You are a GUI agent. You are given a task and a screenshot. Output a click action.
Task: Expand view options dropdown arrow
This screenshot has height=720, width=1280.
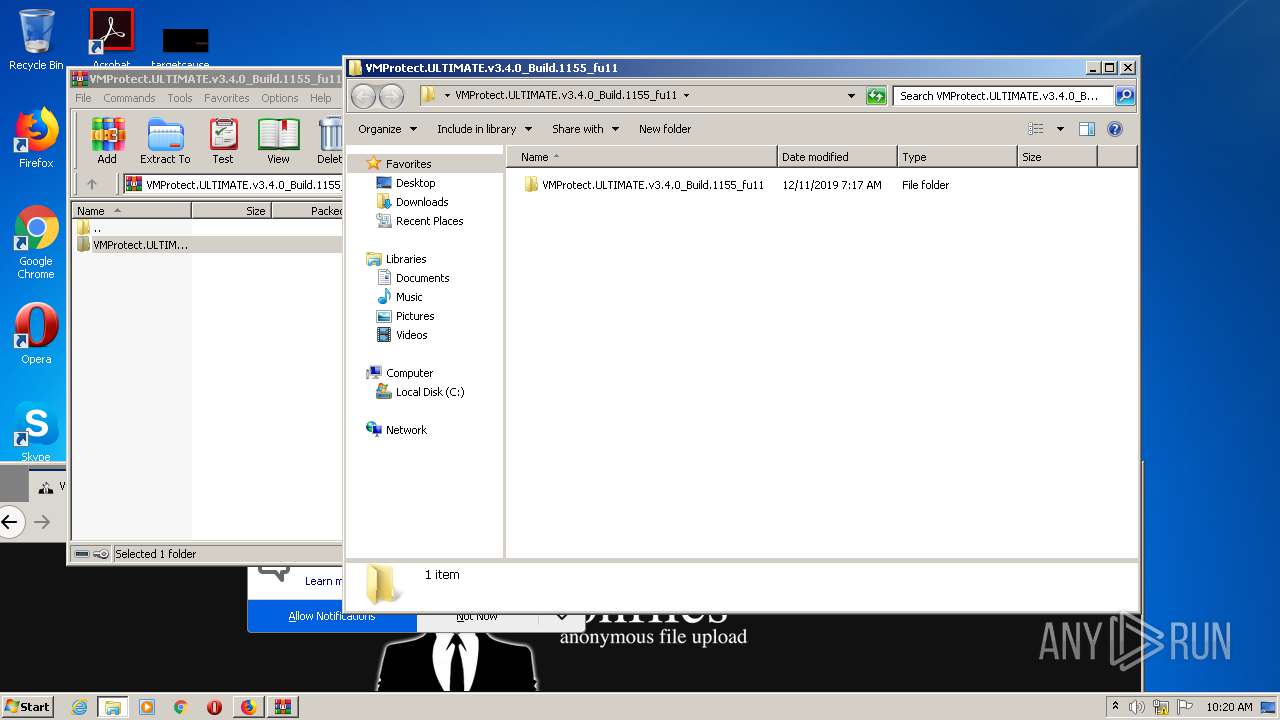click(x=1060, y=129)
